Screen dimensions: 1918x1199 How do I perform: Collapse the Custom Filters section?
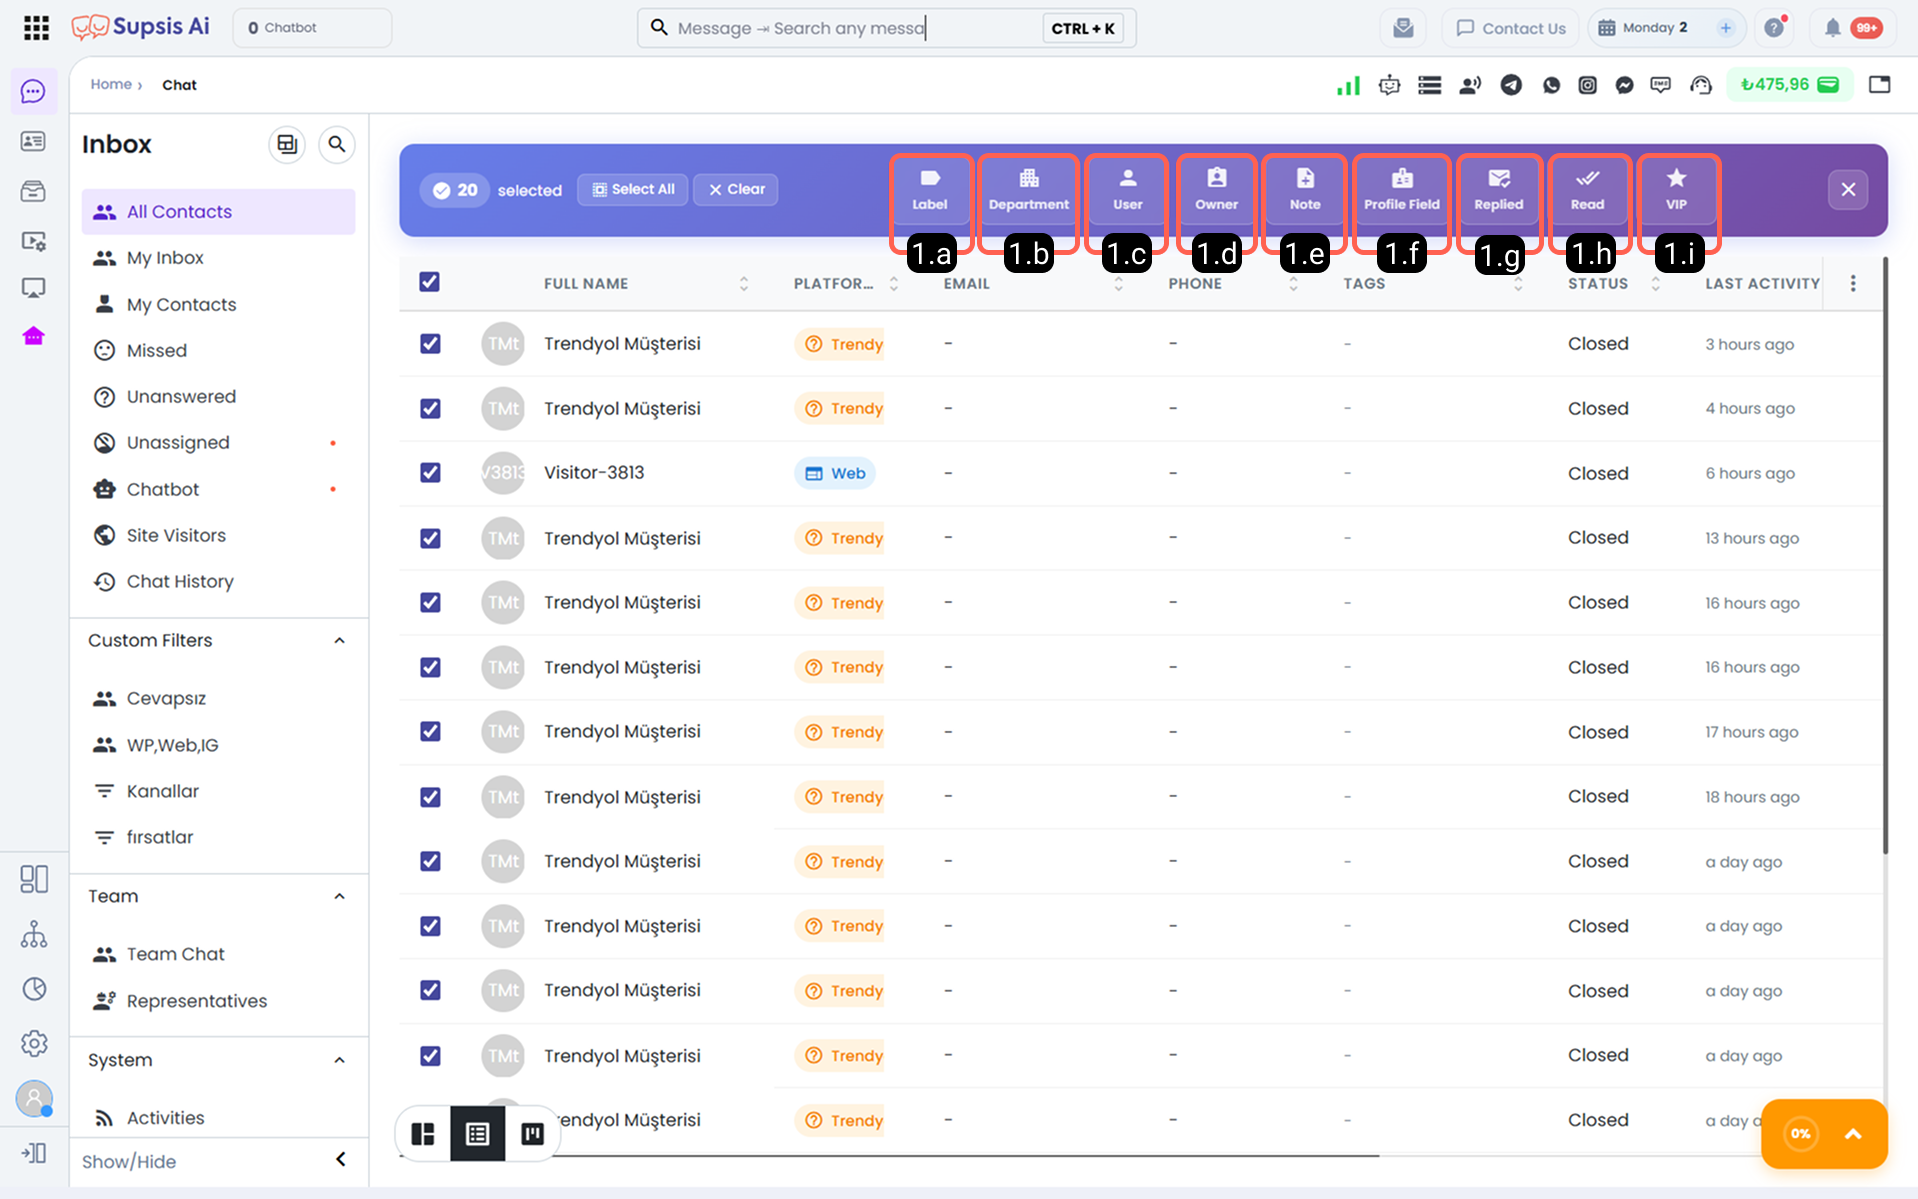coord(339,641)
